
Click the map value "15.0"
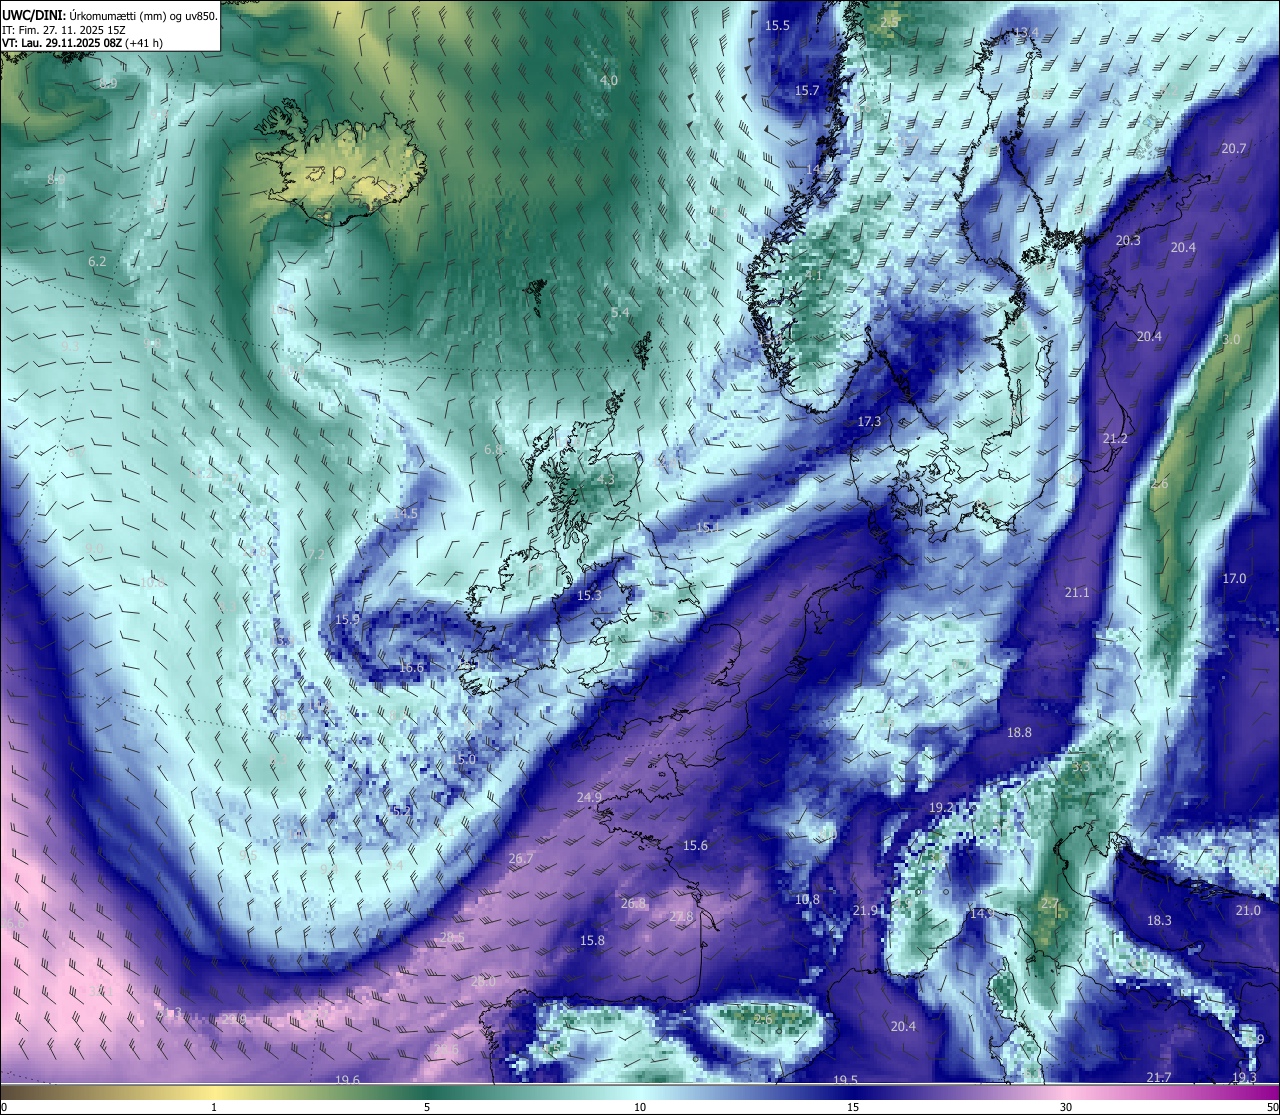(x=463, y=759)
